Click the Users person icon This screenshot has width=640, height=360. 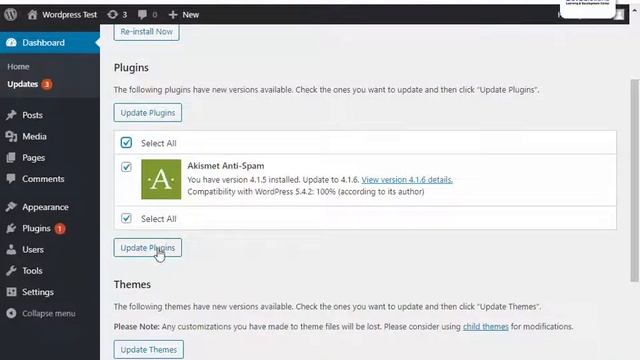pyautogui.click(x=11, y=249)
